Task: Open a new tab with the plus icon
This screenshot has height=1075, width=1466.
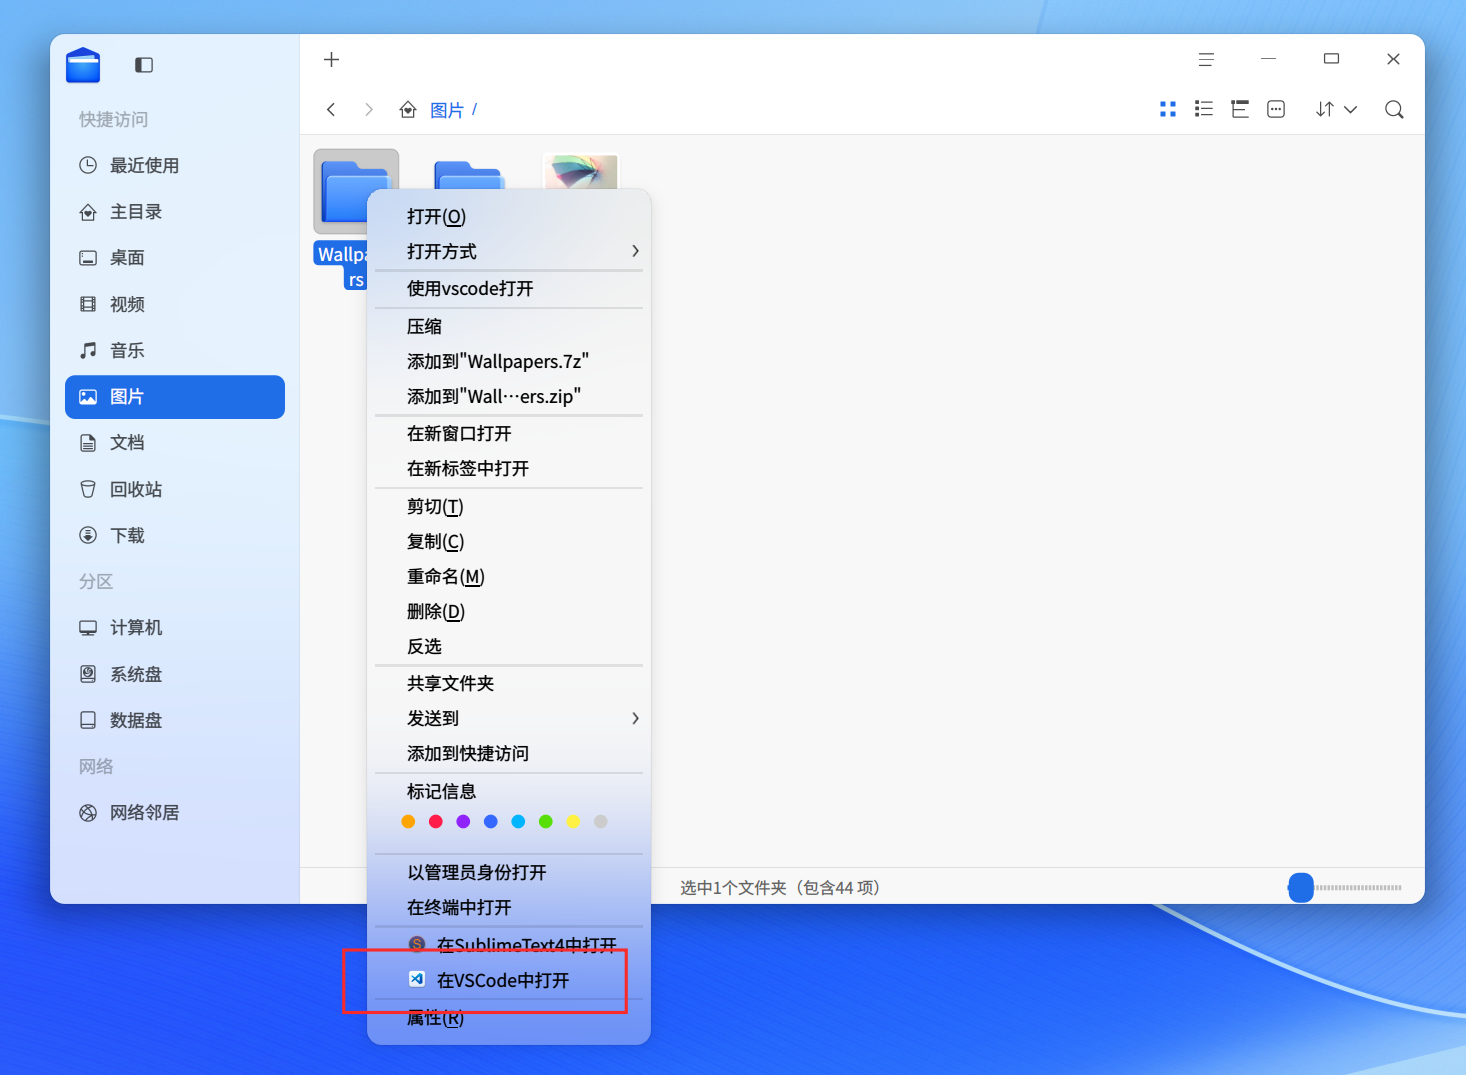Action: pyautogui.click(x=332, y=60)
